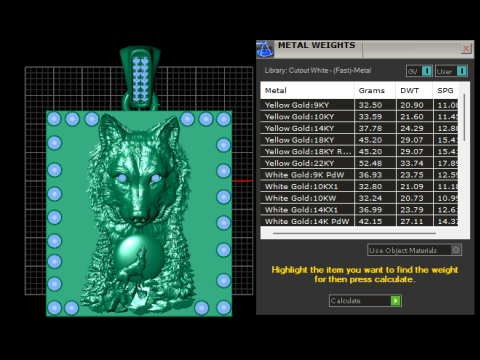This screenshot has height=360, width=480.
Task: Click the 32.50 grams value
Action: pyautogui.click(x=370, y=105)
